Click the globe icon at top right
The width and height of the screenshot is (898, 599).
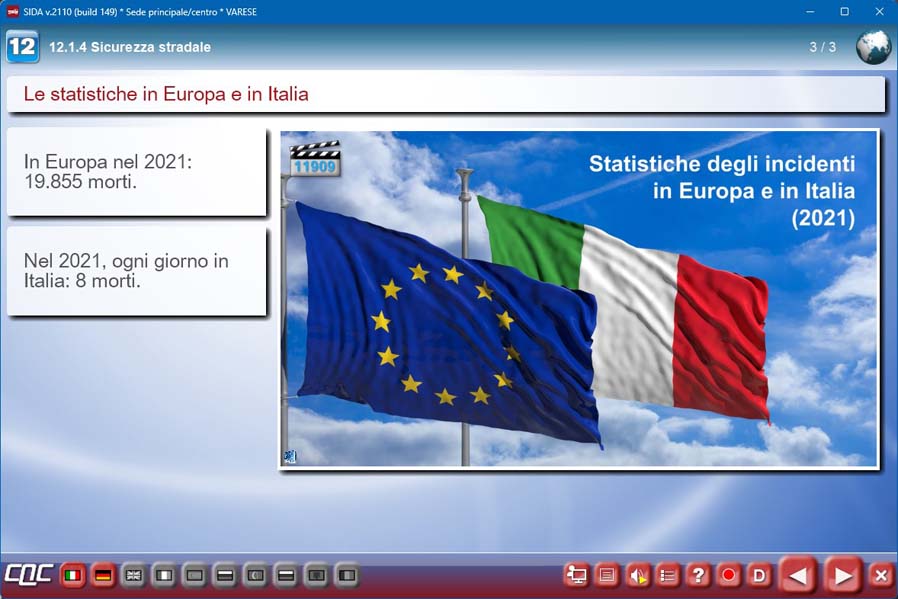pyautogui.click(x=873, y=47)
